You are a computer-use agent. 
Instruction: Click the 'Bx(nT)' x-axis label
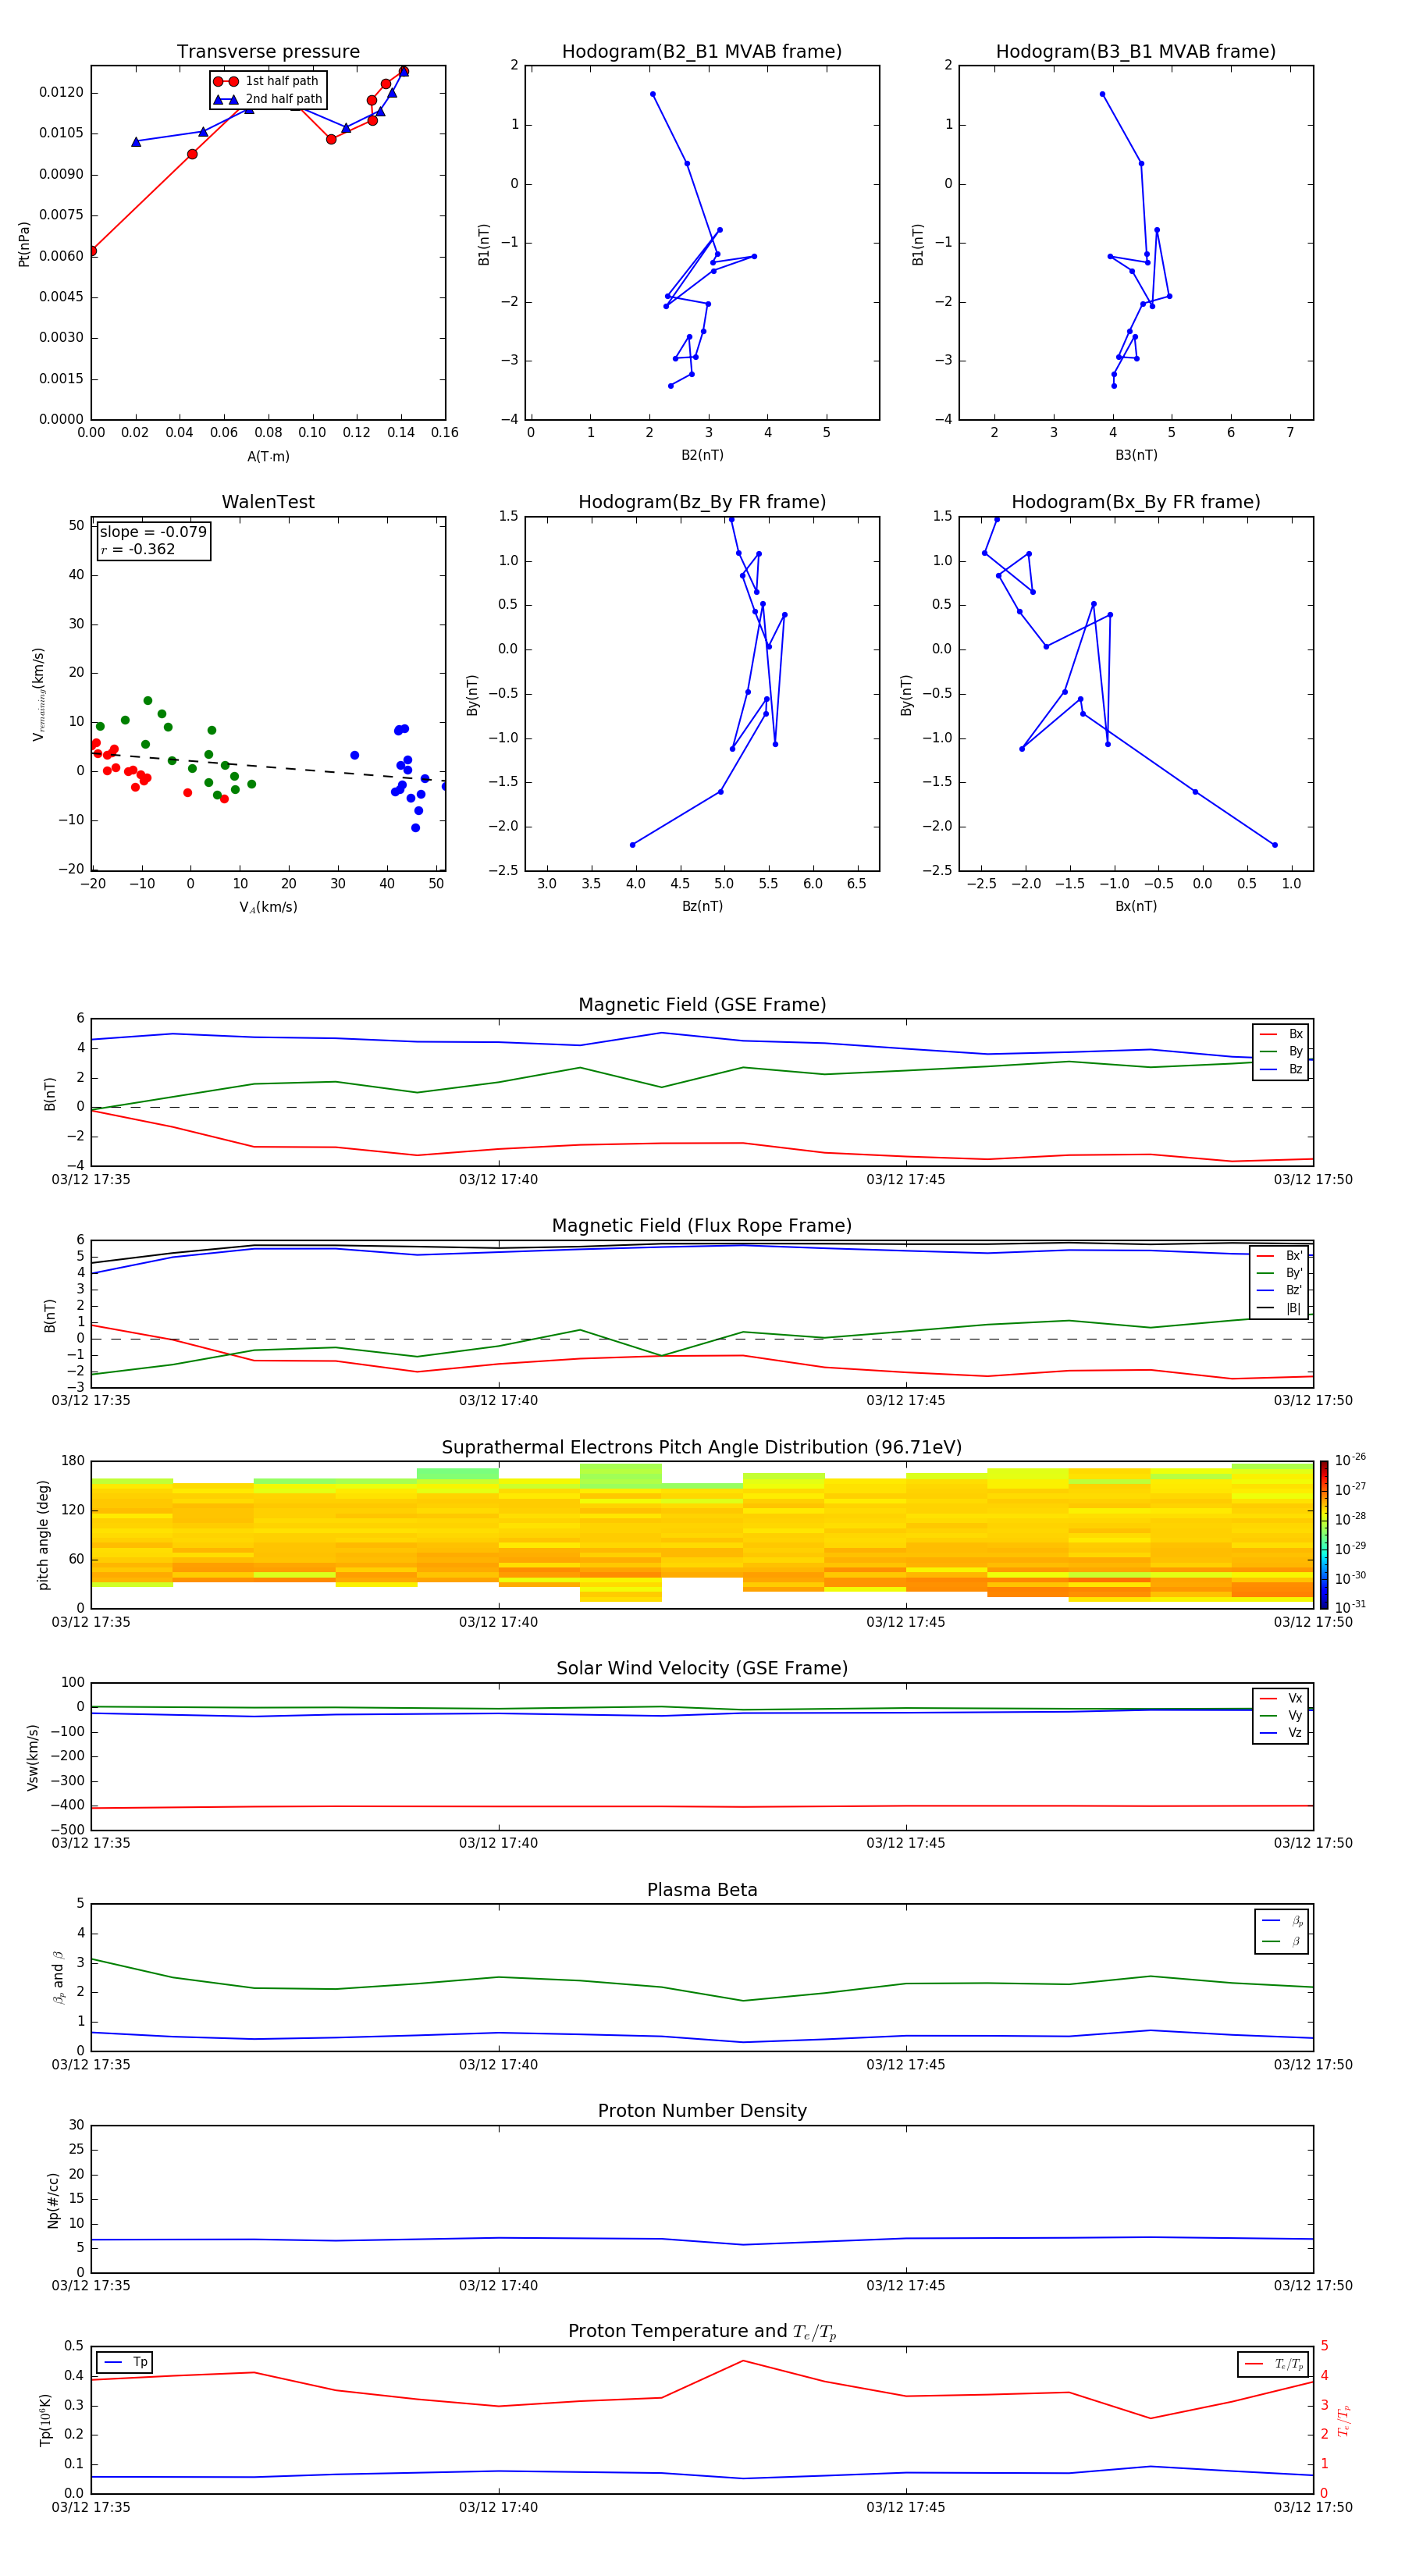(1136, 906)
